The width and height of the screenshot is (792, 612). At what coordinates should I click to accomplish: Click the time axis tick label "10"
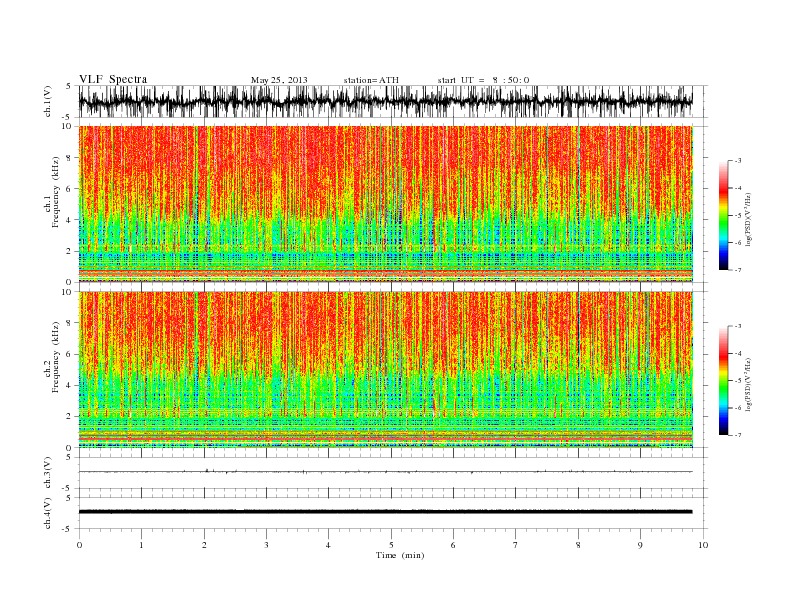click(x=703, y=545)
